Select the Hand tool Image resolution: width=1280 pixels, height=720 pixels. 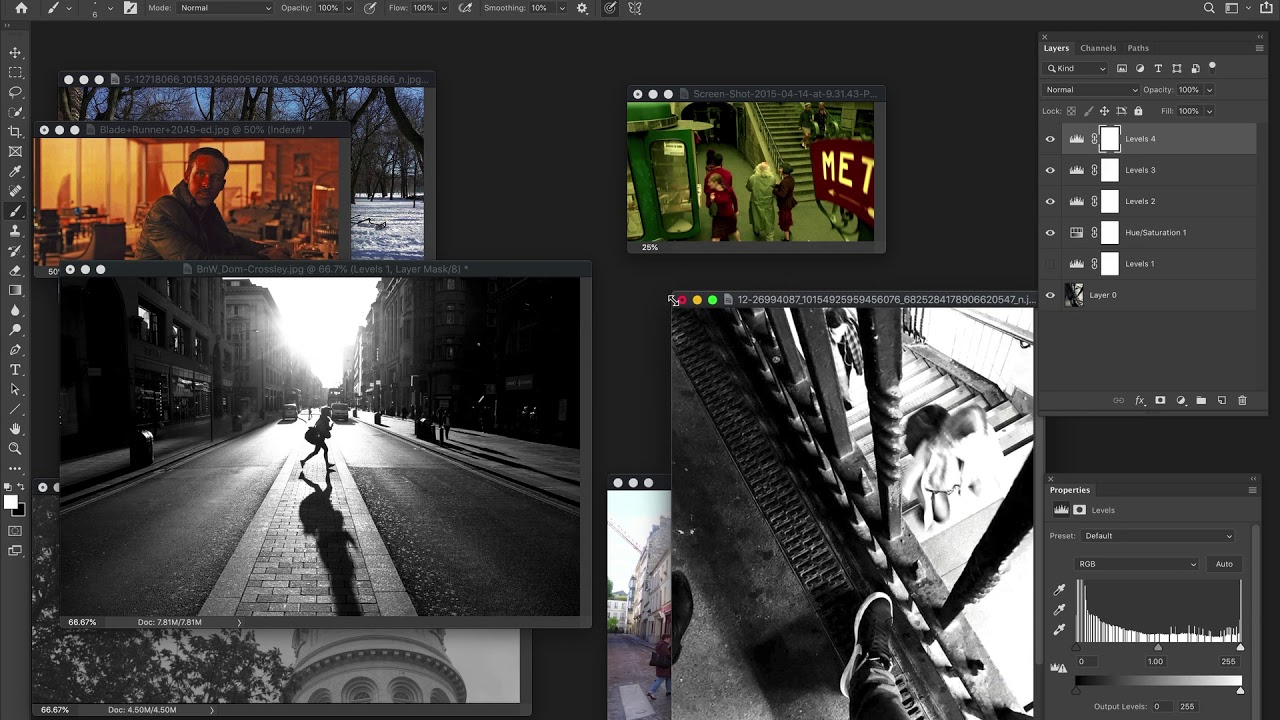point(15,429)
